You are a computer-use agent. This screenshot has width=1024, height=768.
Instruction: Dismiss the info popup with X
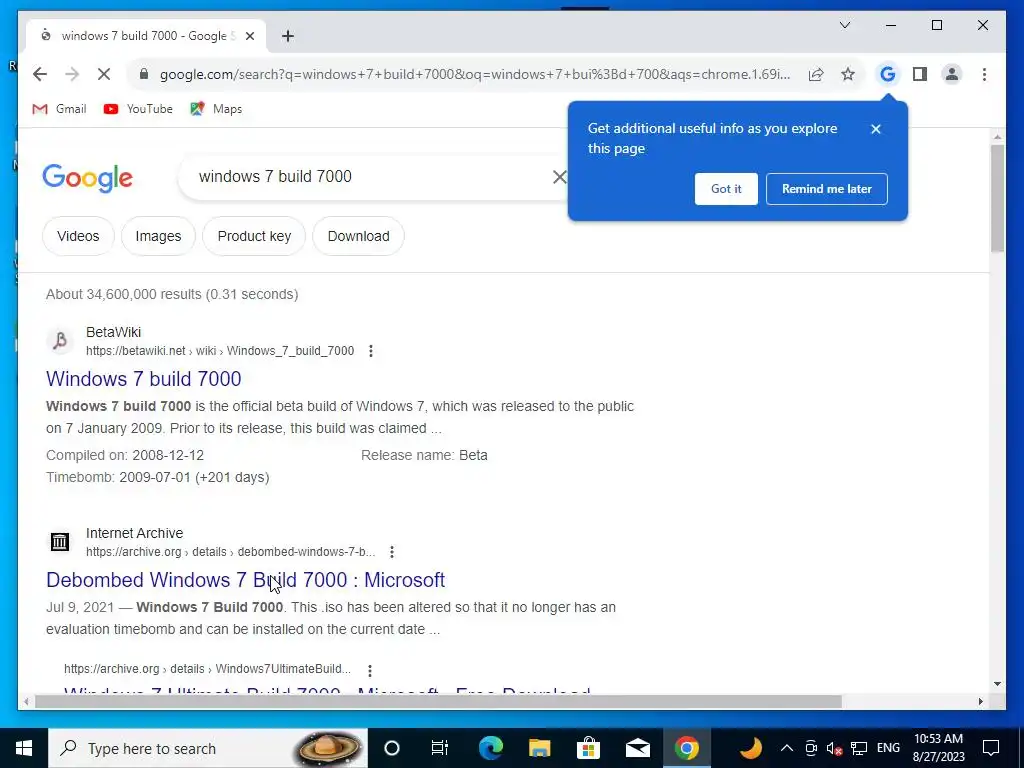point(876,129)
